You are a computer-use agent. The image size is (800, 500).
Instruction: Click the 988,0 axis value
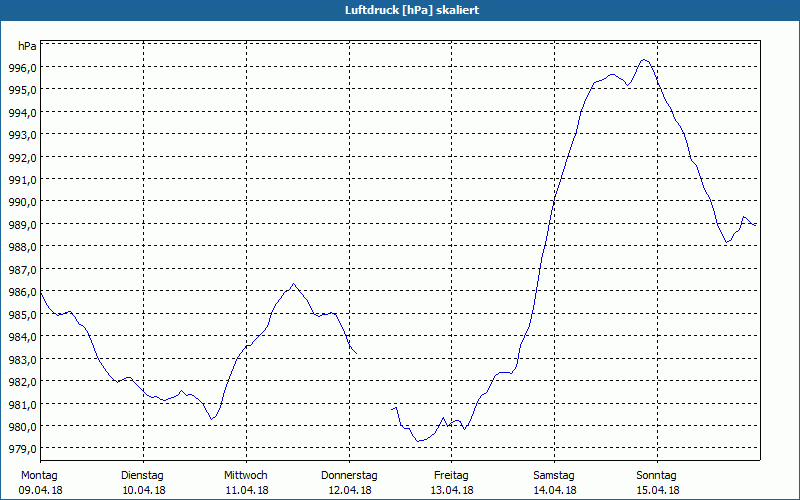click(22, 247)
